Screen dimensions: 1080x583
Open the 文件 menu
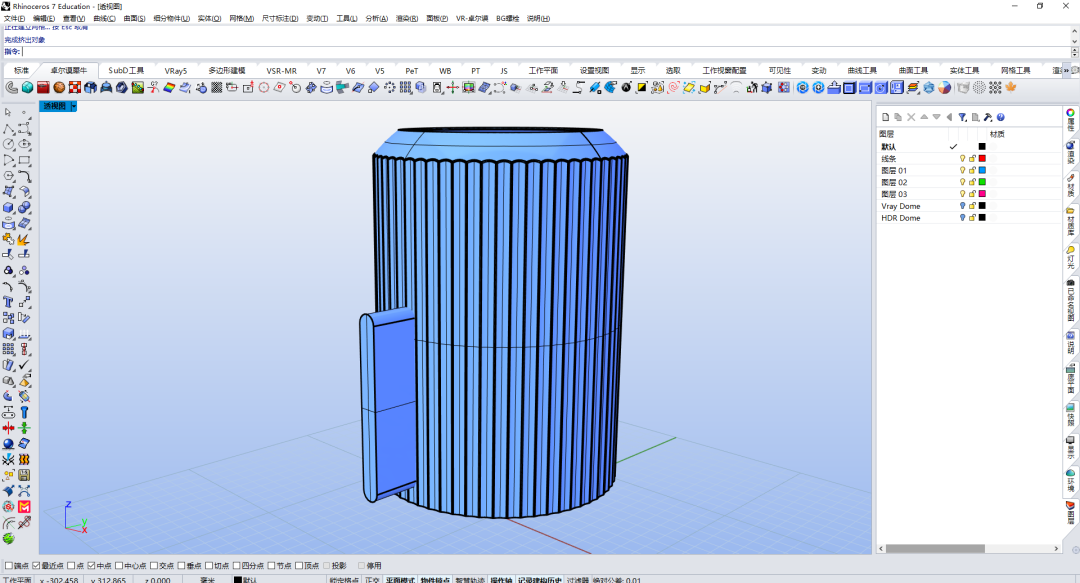(14, 19)
